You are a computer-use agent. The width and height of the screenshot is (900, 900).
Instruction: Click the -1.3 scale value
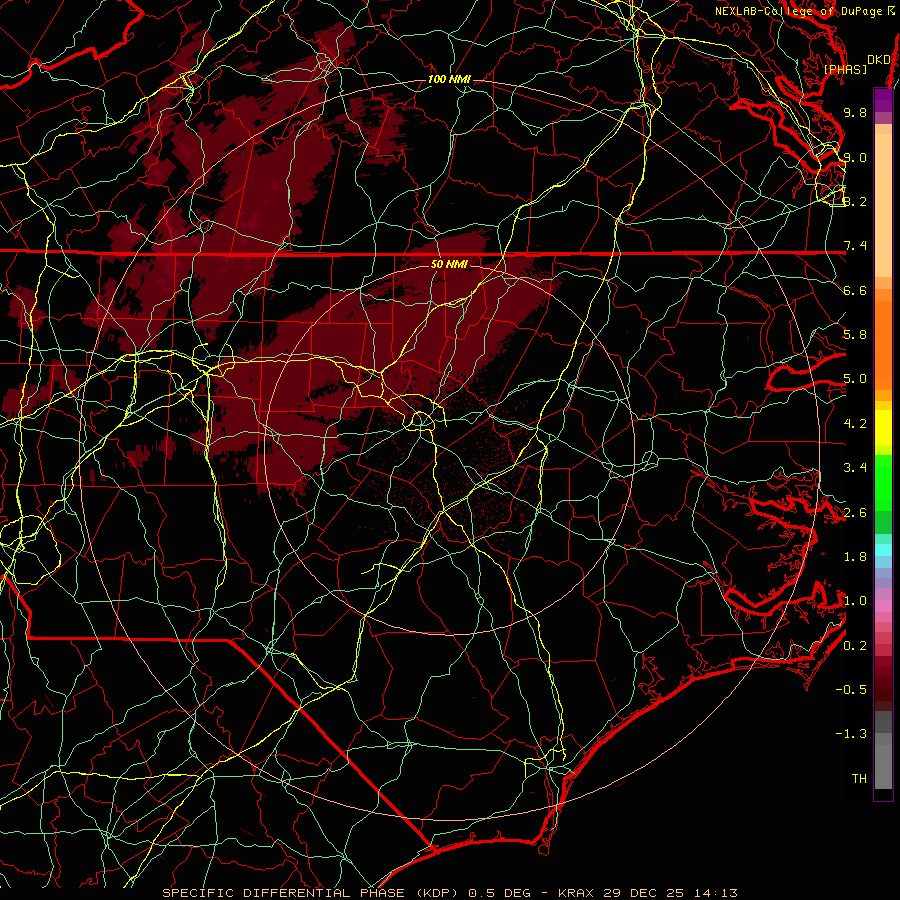[x=851, y=734]
